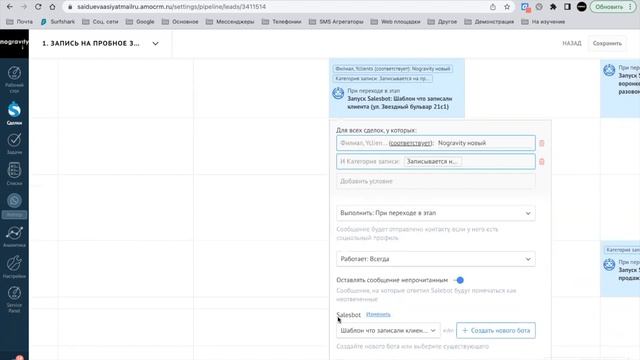Open Почта bookmarks folder
This screenshot has height=360, width=640.
(20, 22)
